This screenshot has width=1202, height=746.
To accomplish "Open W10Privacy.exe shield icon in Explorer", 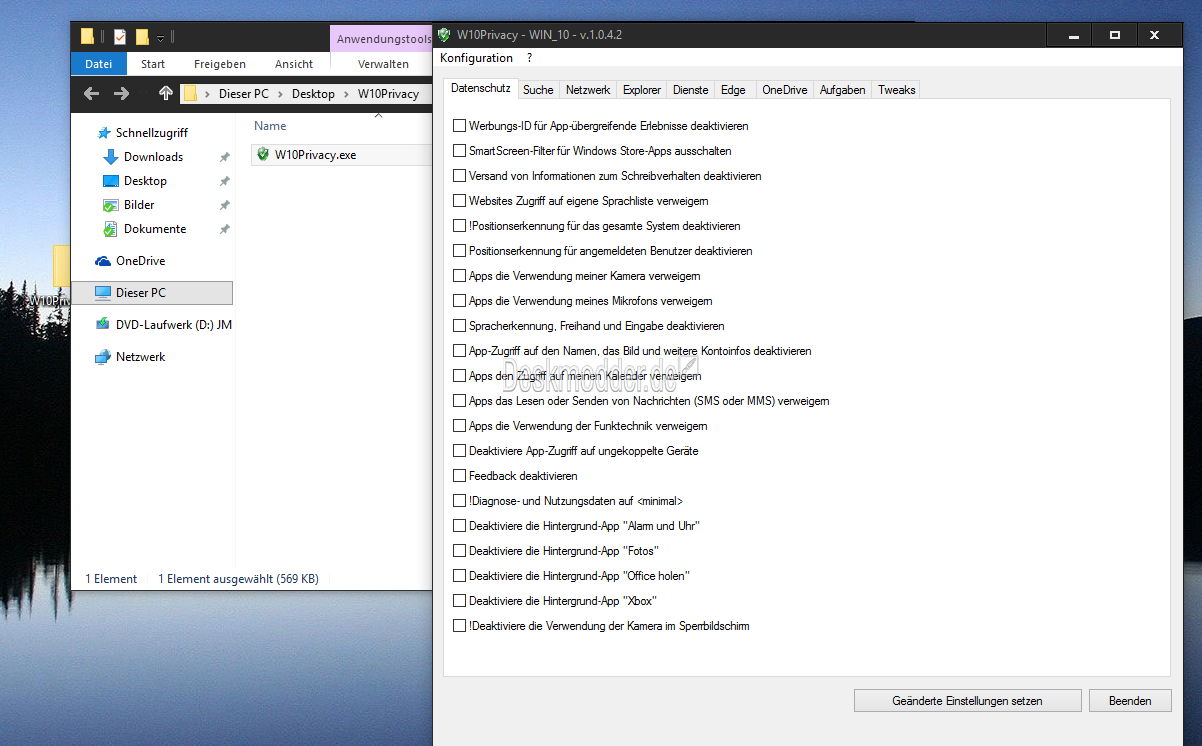I will tap(263, 154).
